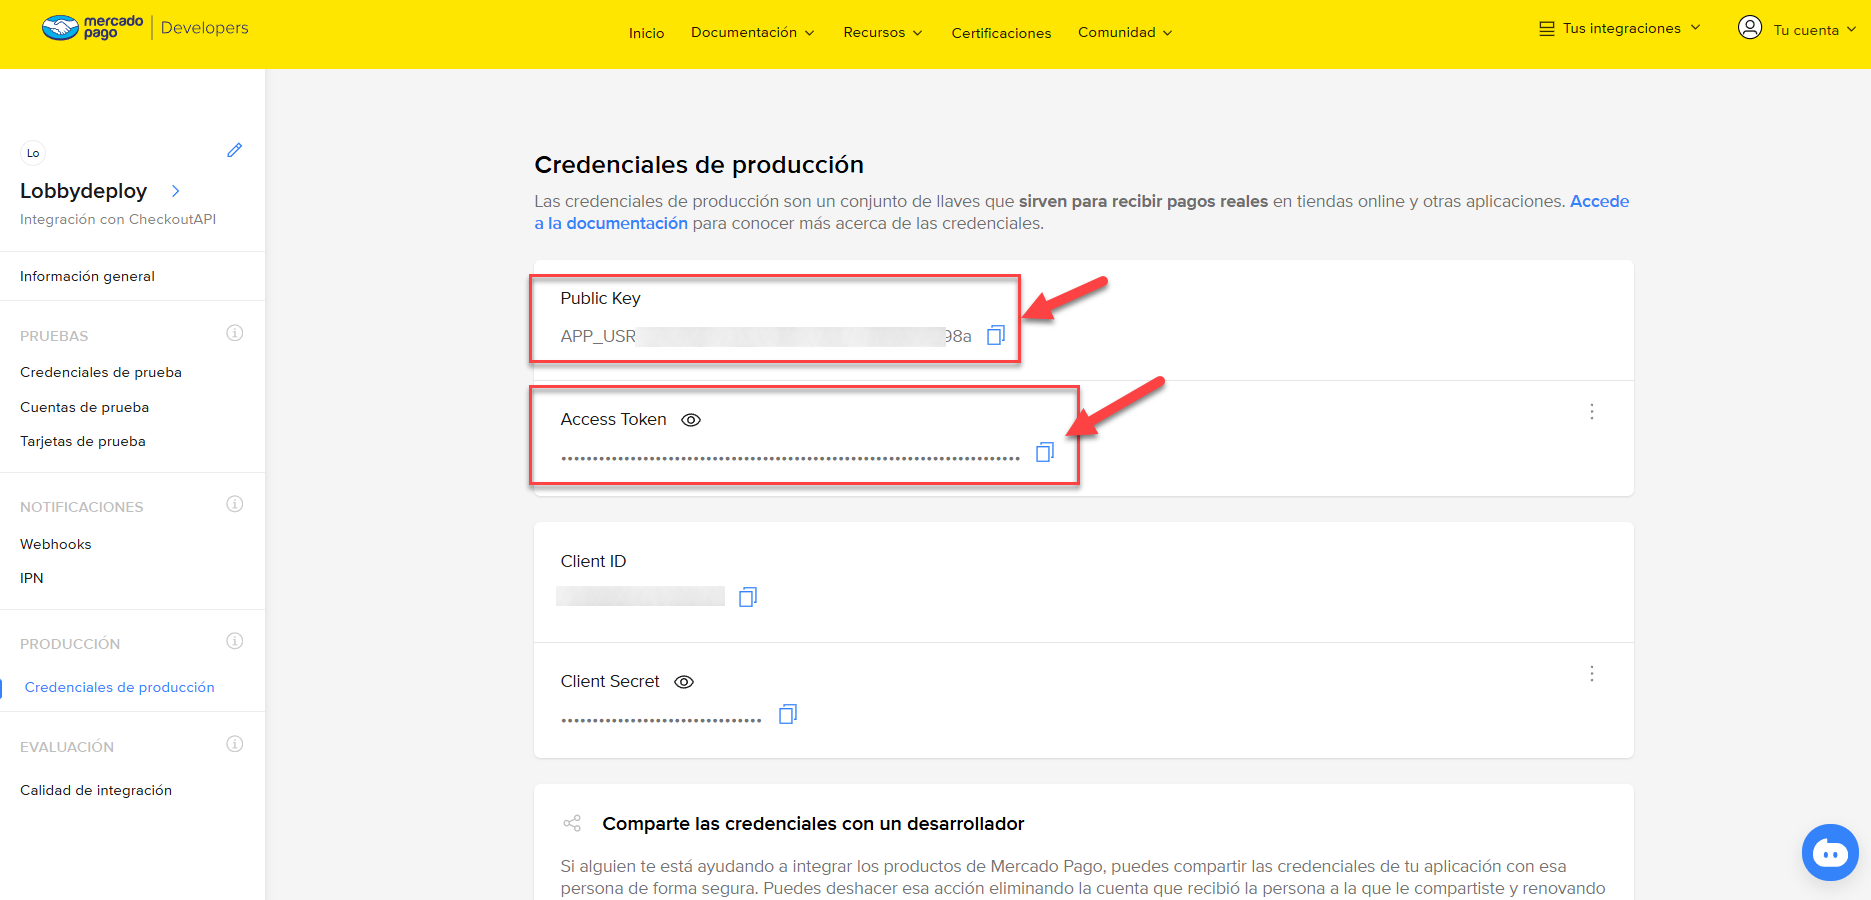This screenshot has width=1871, height=900.
Task: Open the chat assistant bubble
Action: (1829, 852)
